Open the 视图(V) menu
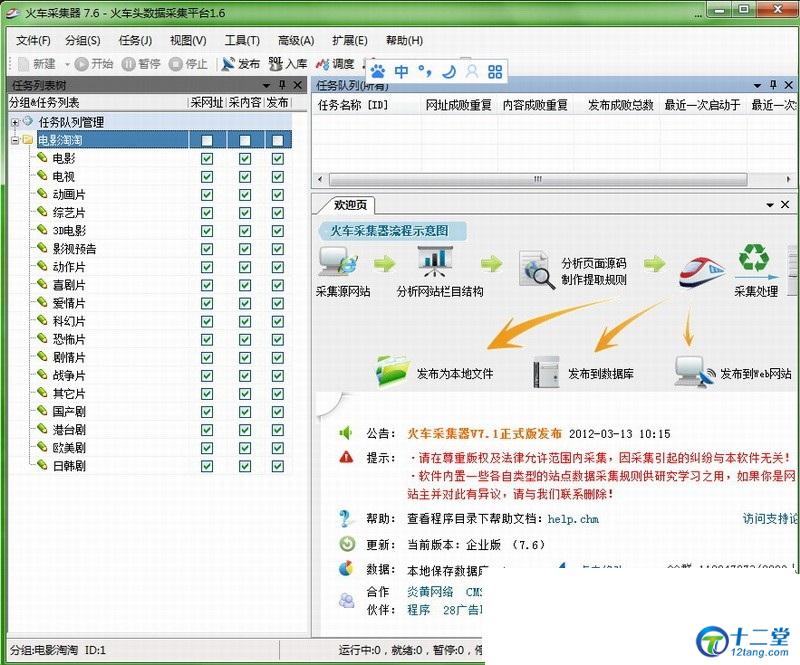Image resolution: width=800 pixels, height=665 pixels. [188, 40]
